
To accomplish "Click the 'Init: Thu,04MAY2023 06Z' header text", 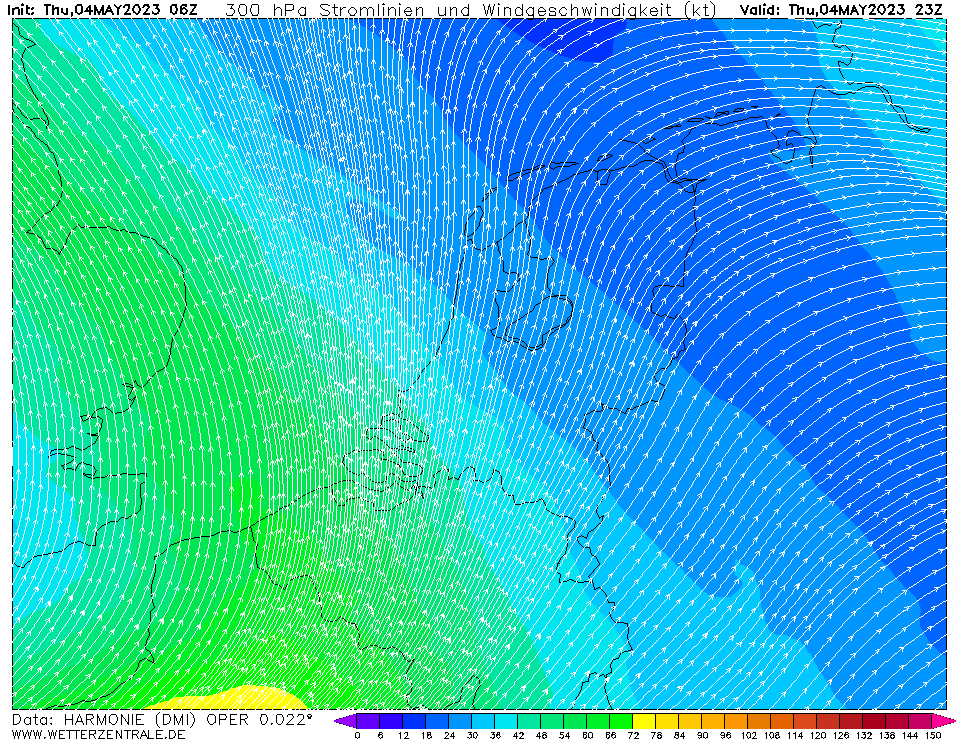I will [102, 10].
